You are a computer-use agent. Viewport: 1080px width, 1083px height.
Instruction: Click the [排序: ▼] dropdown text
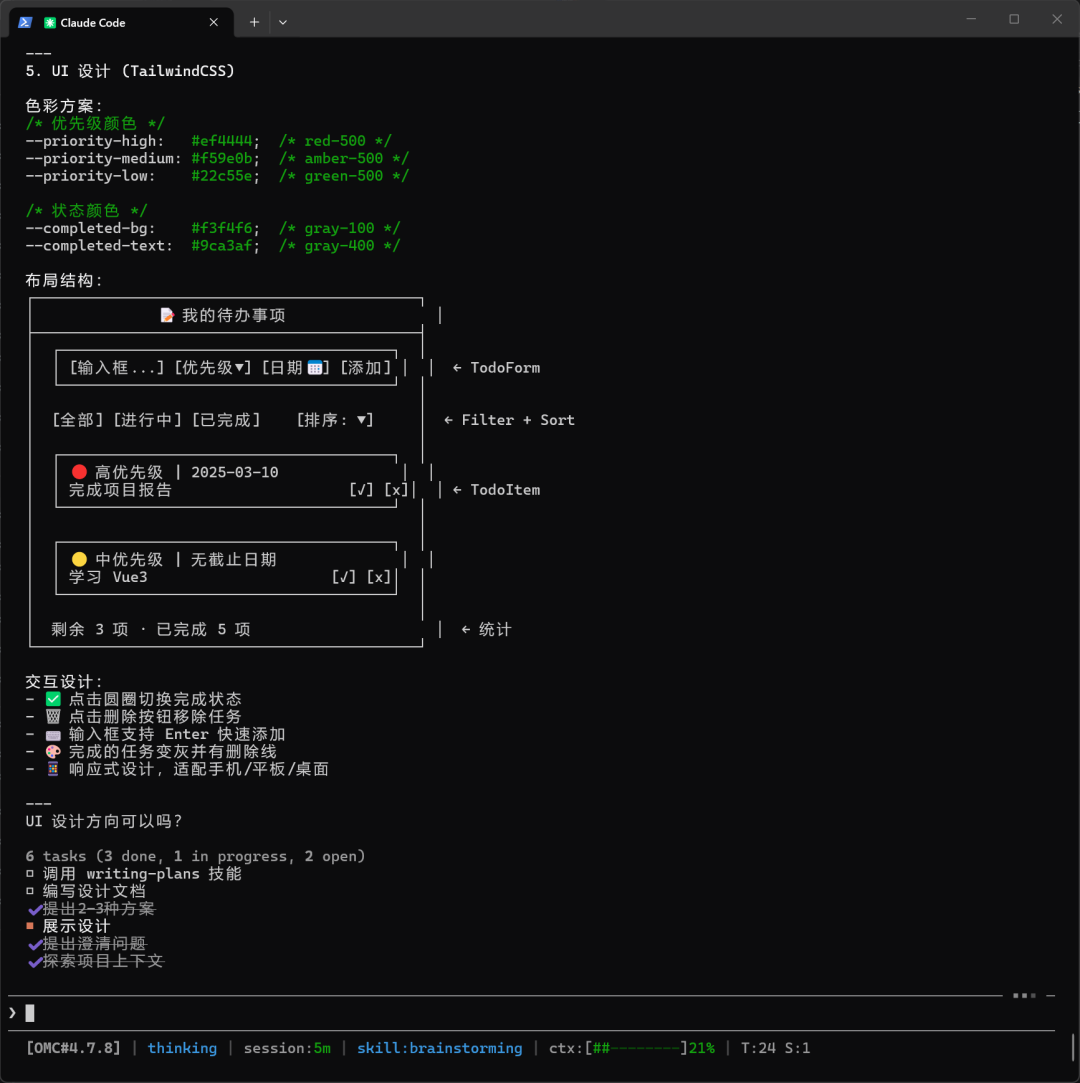tap(335, 420)
